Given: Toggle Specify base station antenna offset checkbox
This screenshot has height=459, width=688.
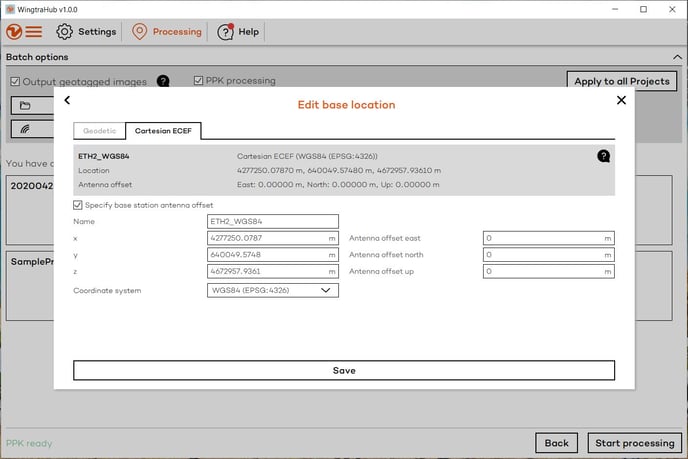Looking at the screenshot, I should pos(79,205).
